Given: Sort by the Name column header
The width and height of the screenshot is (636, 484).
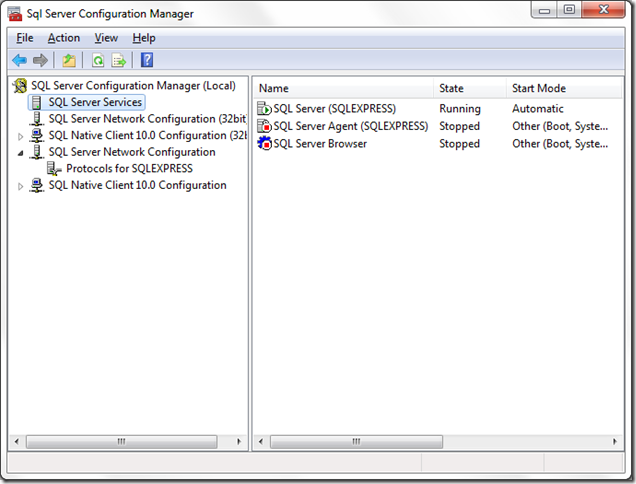Looking at the screenshot, I should [344, 88].
